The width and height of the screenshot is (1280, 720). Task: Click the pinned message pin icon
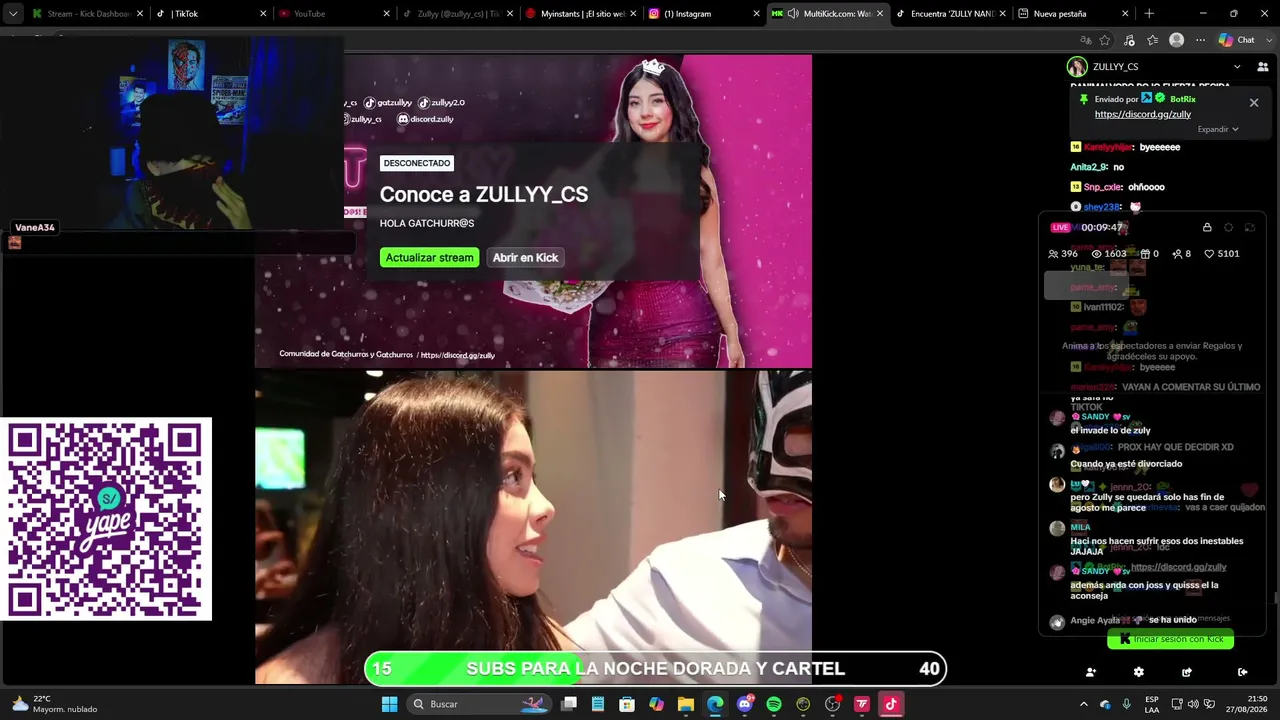pyautogui.click(x=1083, y=99)
